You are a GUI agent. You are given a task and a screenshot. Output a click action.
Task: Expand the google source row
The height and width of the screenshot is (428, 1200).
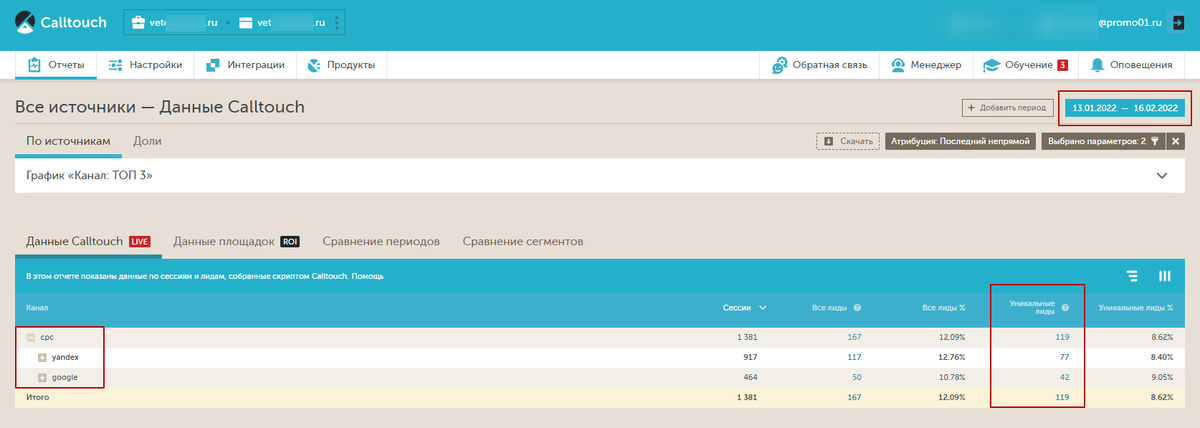coord(42,377)
